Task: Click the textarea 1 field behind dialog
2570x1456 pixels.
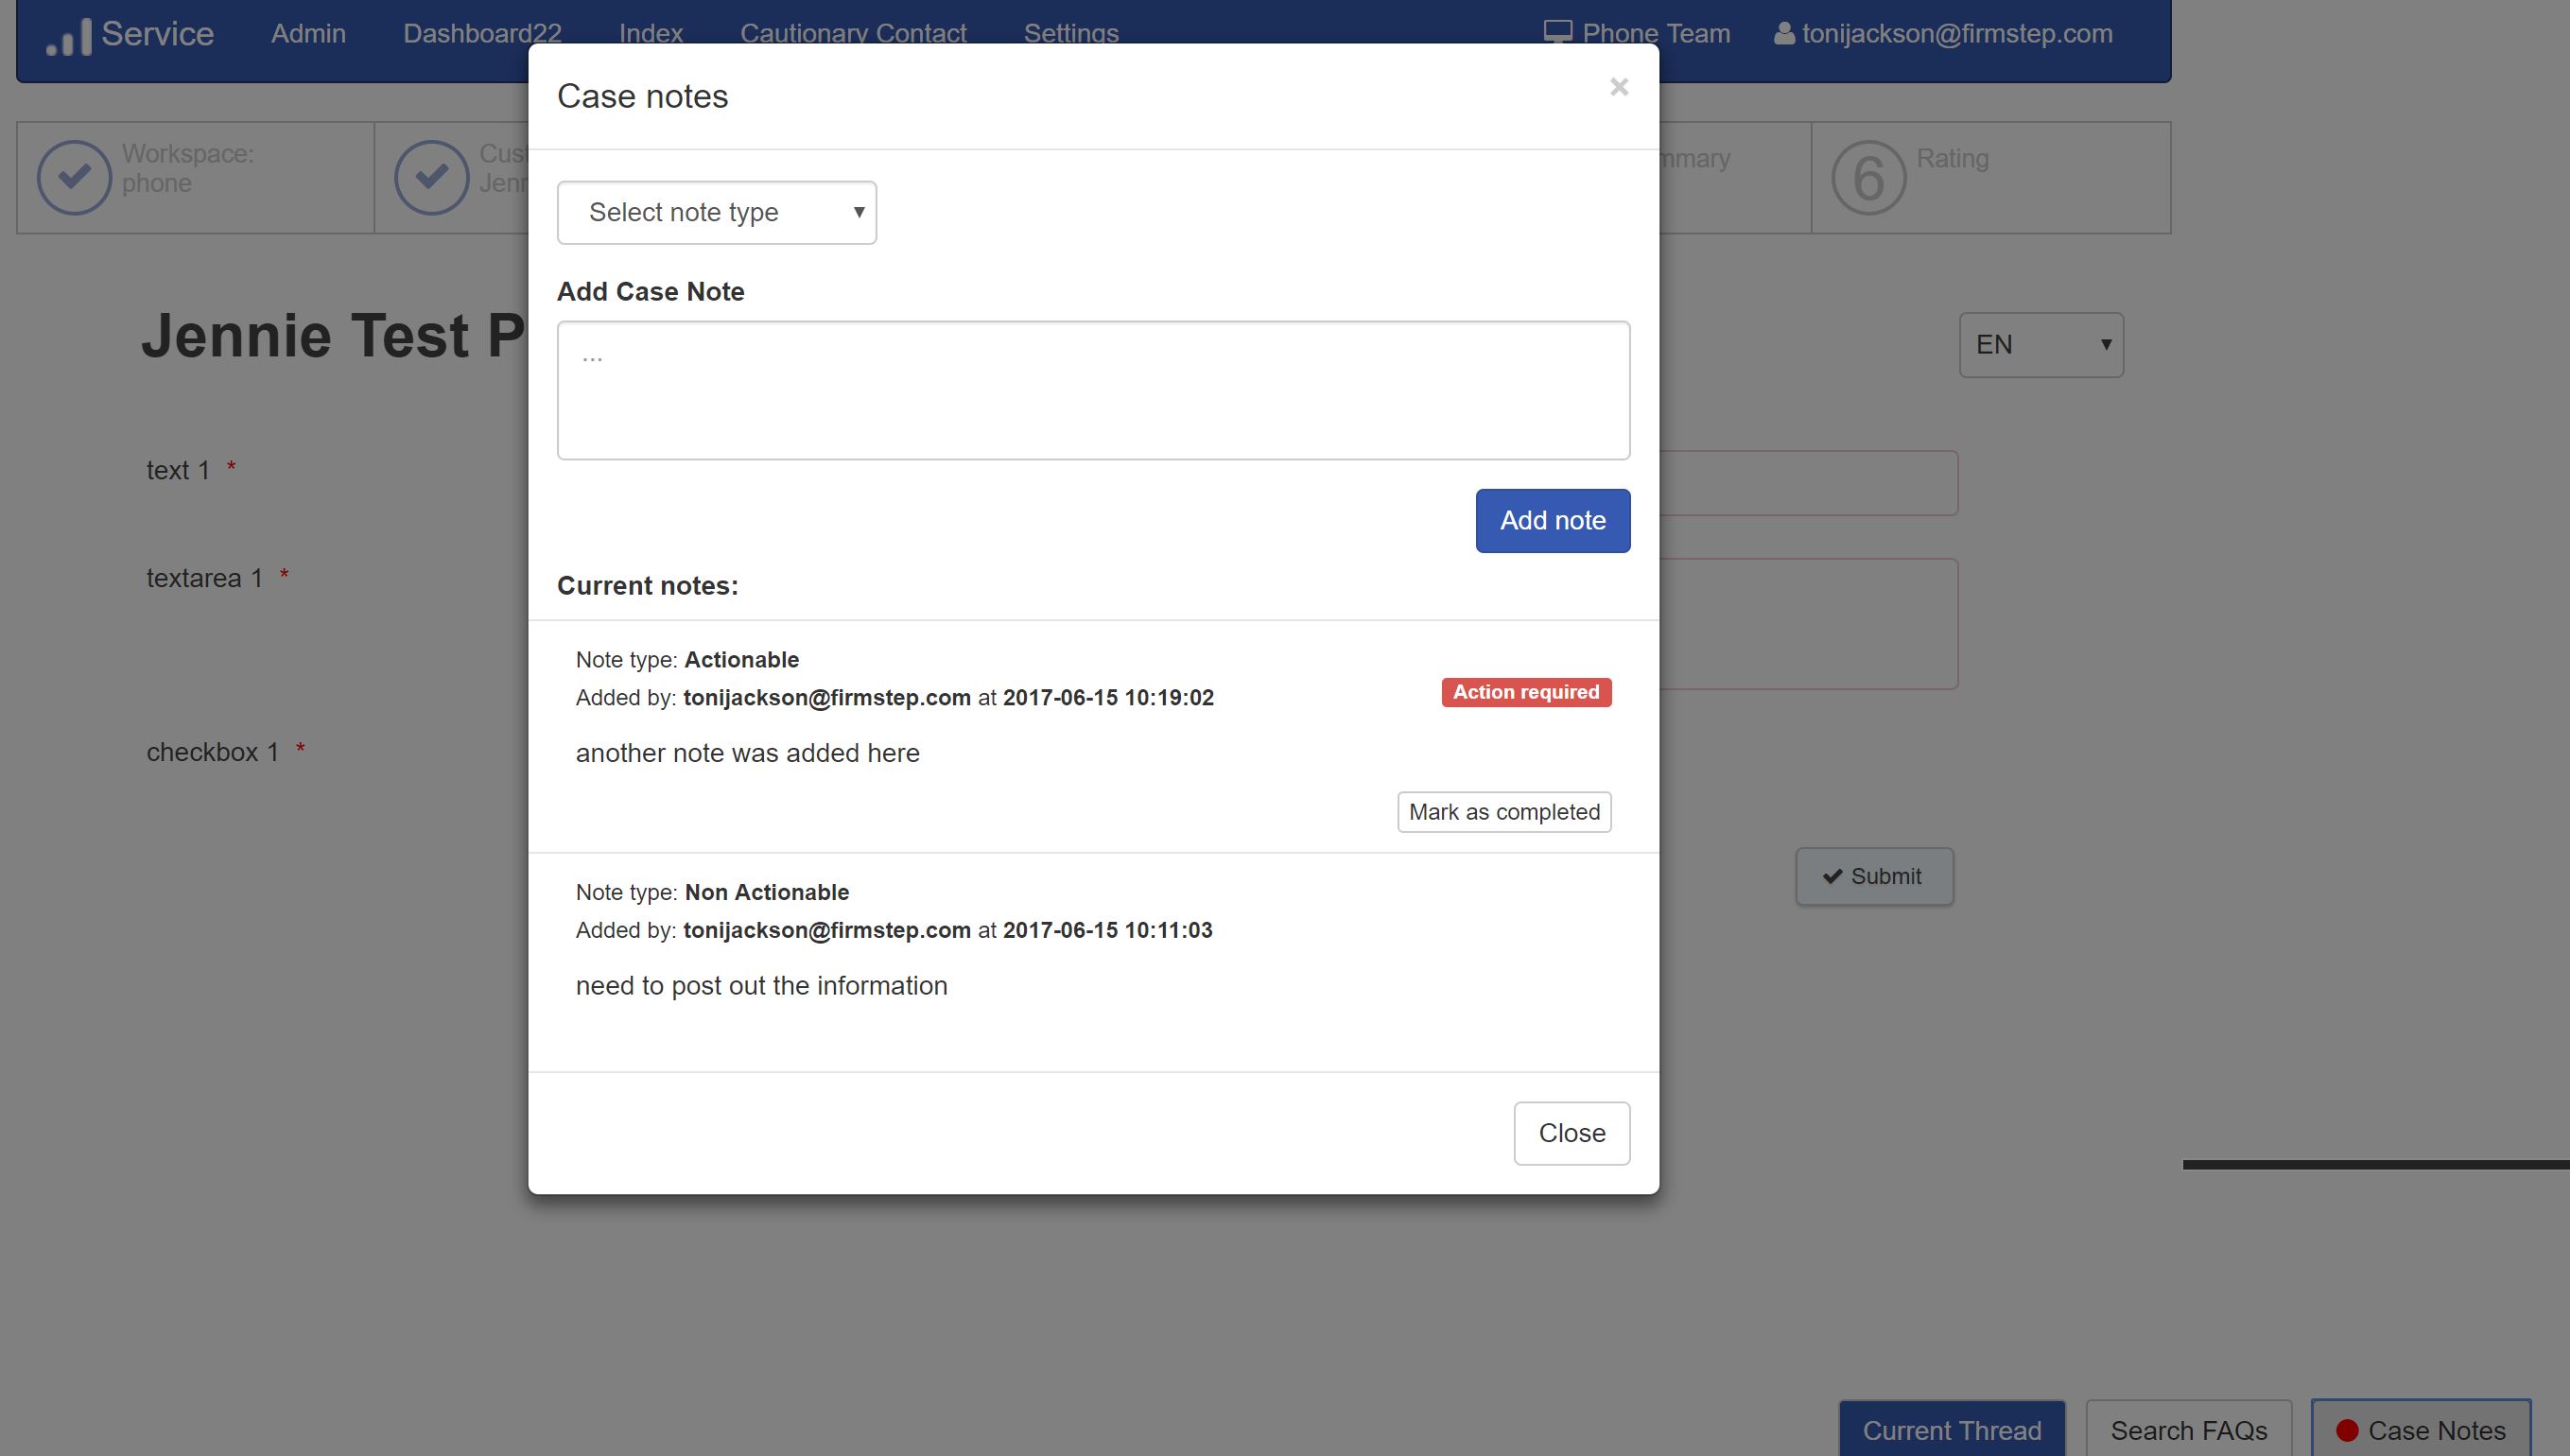Action: pyautogui.click(x=1808, y=624)
